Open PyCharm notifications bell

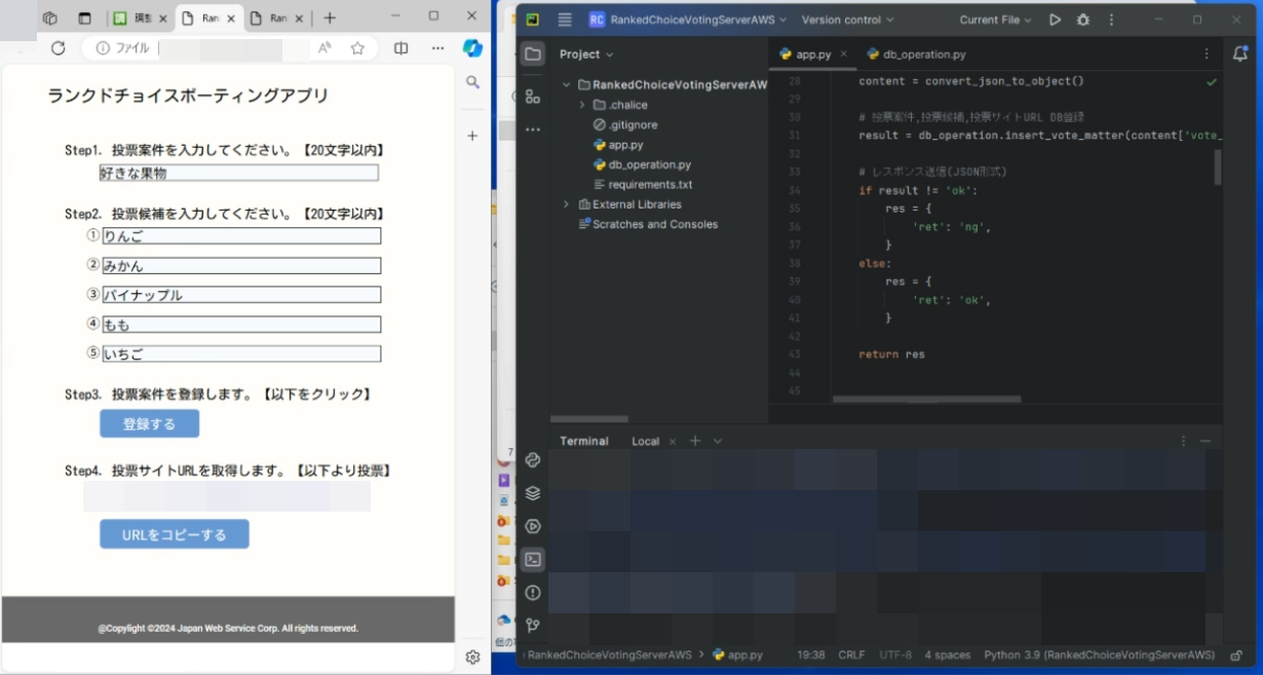(x=1240, y=54)
